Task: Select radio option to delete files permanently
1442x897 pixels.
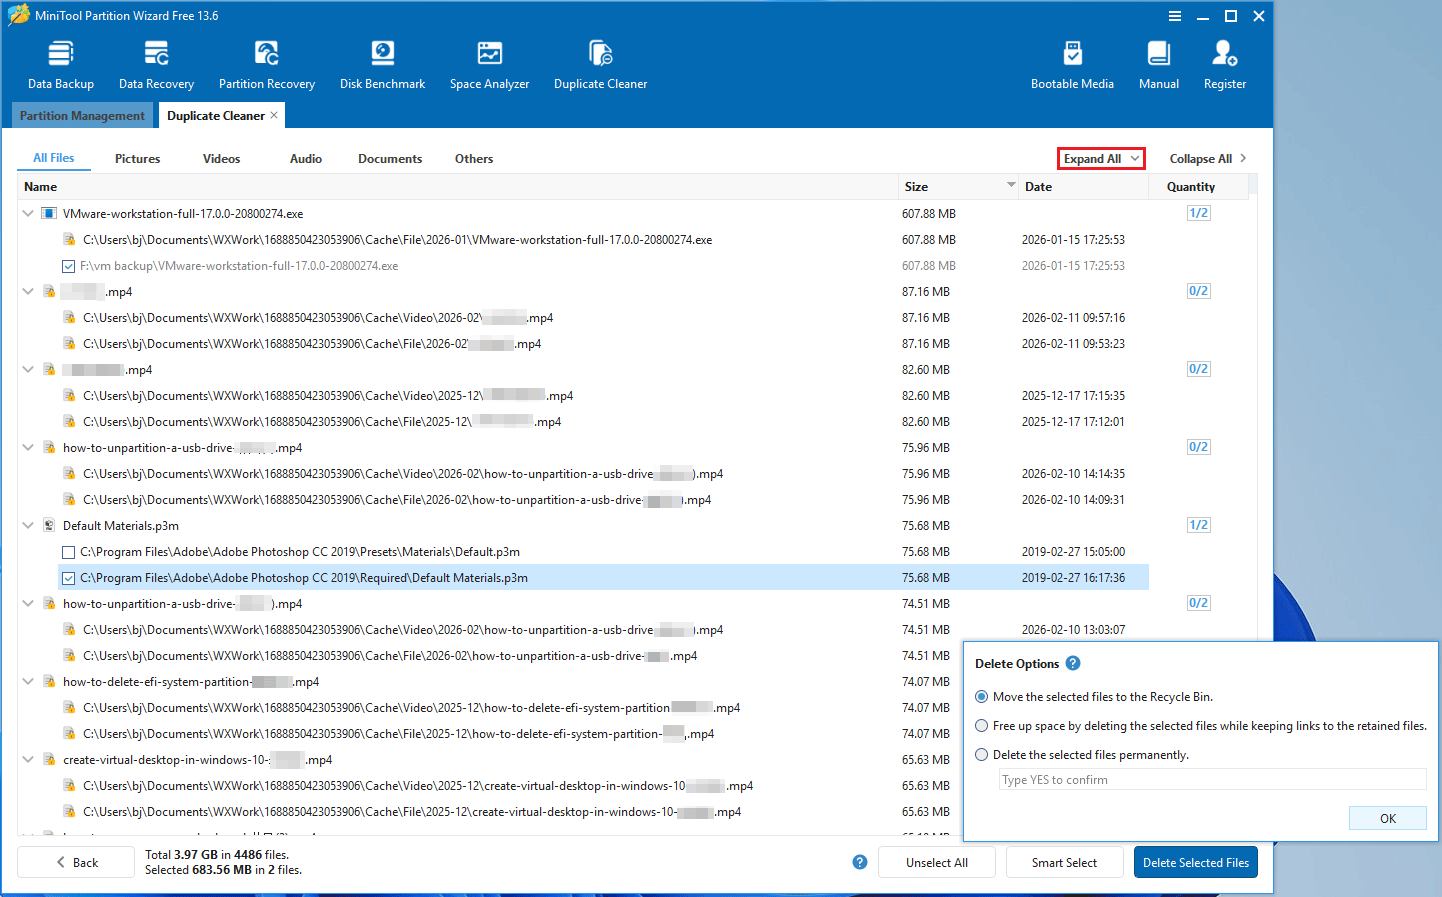Action: (x=981, y=754)
